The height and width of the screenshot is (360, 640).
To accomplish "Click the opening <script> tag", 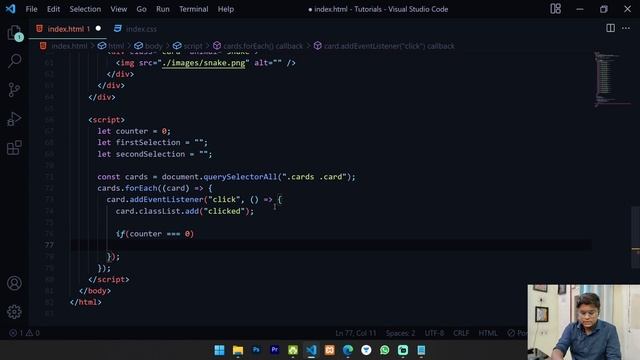I will [x=107, y=120].
